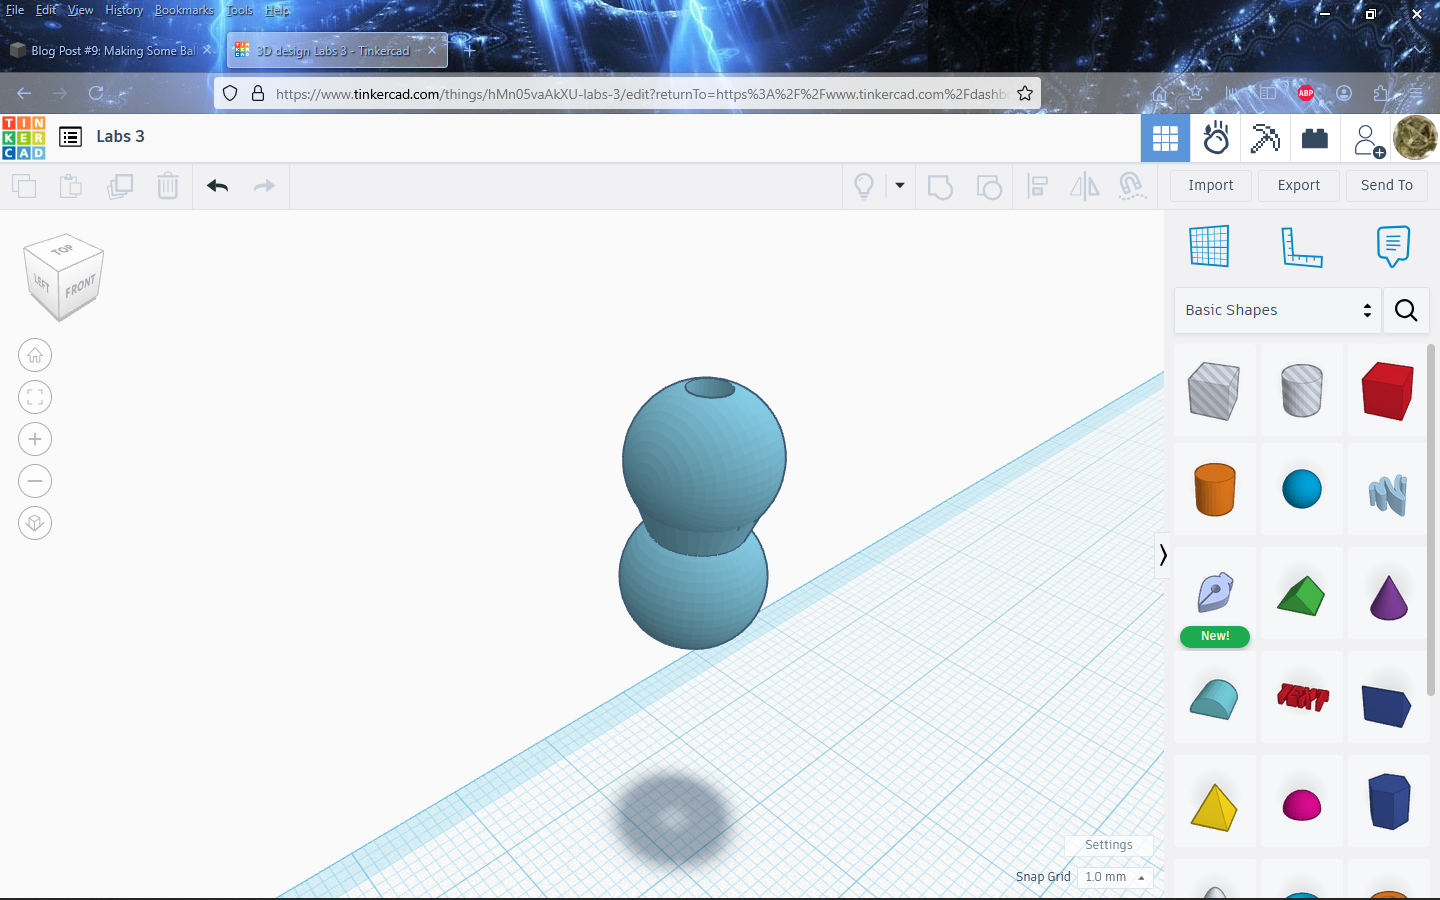Undo the last action

pyautogui.click(x=217, y=186)
